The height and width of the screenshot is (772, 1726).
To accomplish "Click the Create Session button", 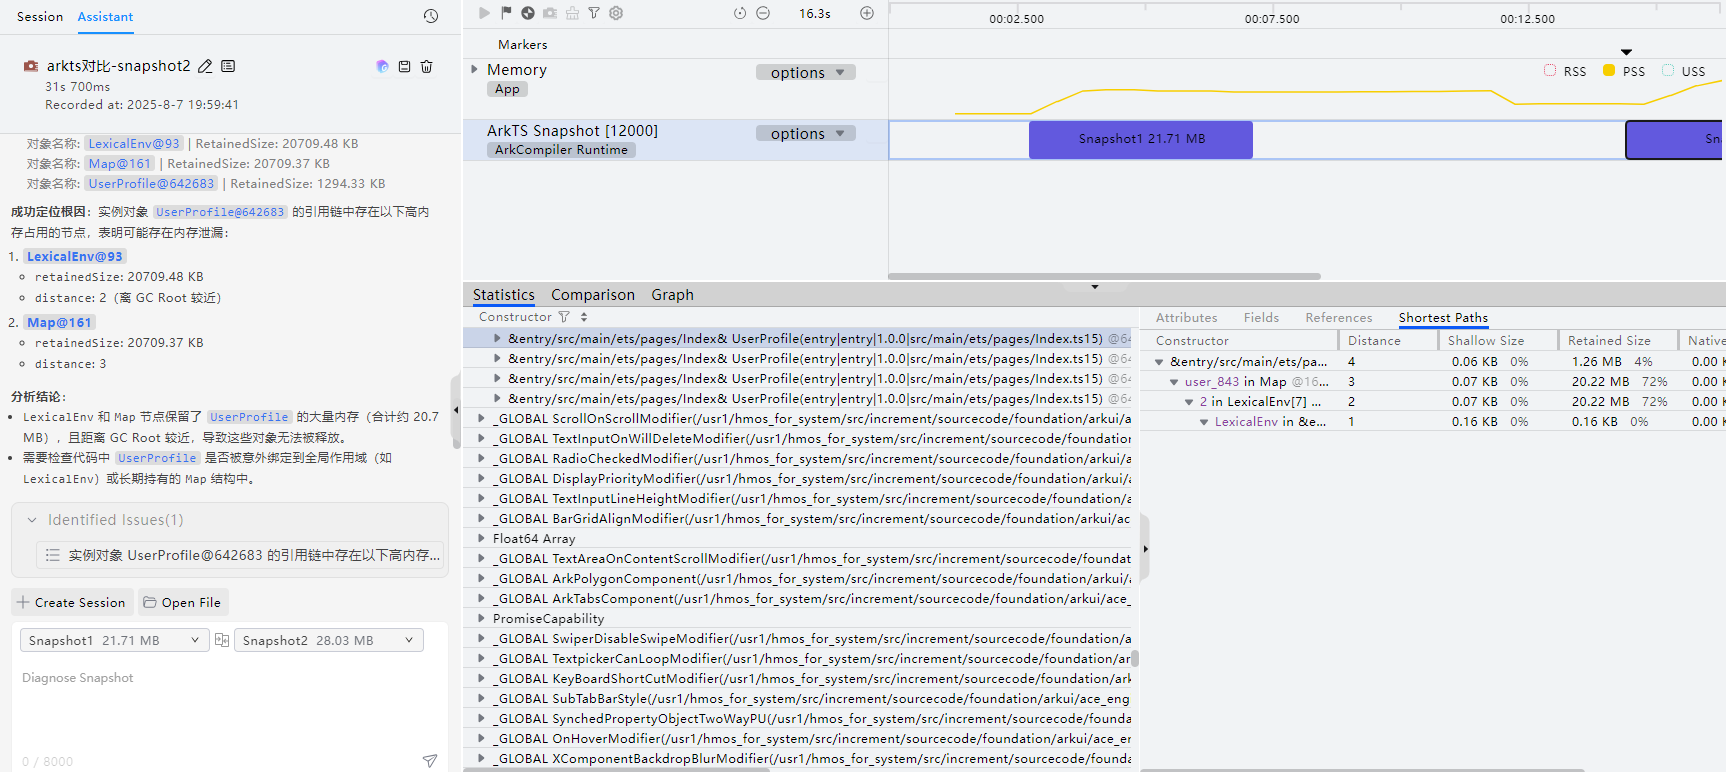I will coord(71,602).
